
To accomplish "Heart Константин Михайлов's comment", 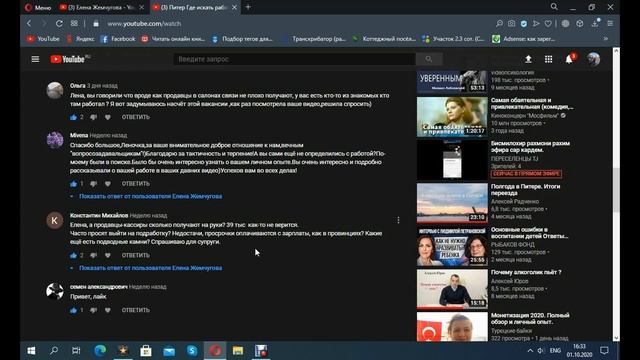I will click(108, 255).
